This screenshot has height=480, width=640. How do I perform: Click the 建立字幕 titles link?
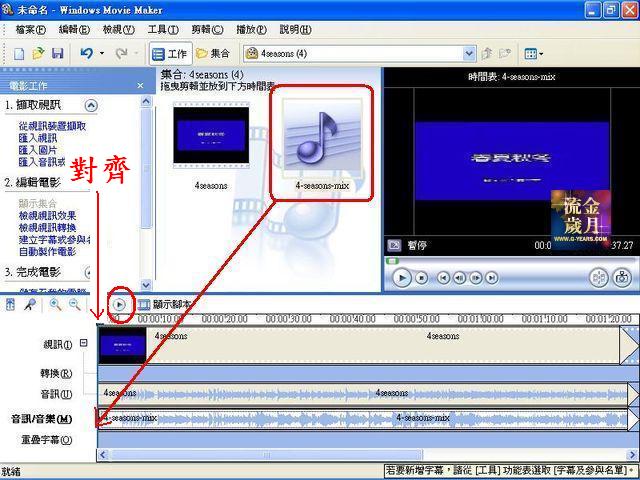54,240
